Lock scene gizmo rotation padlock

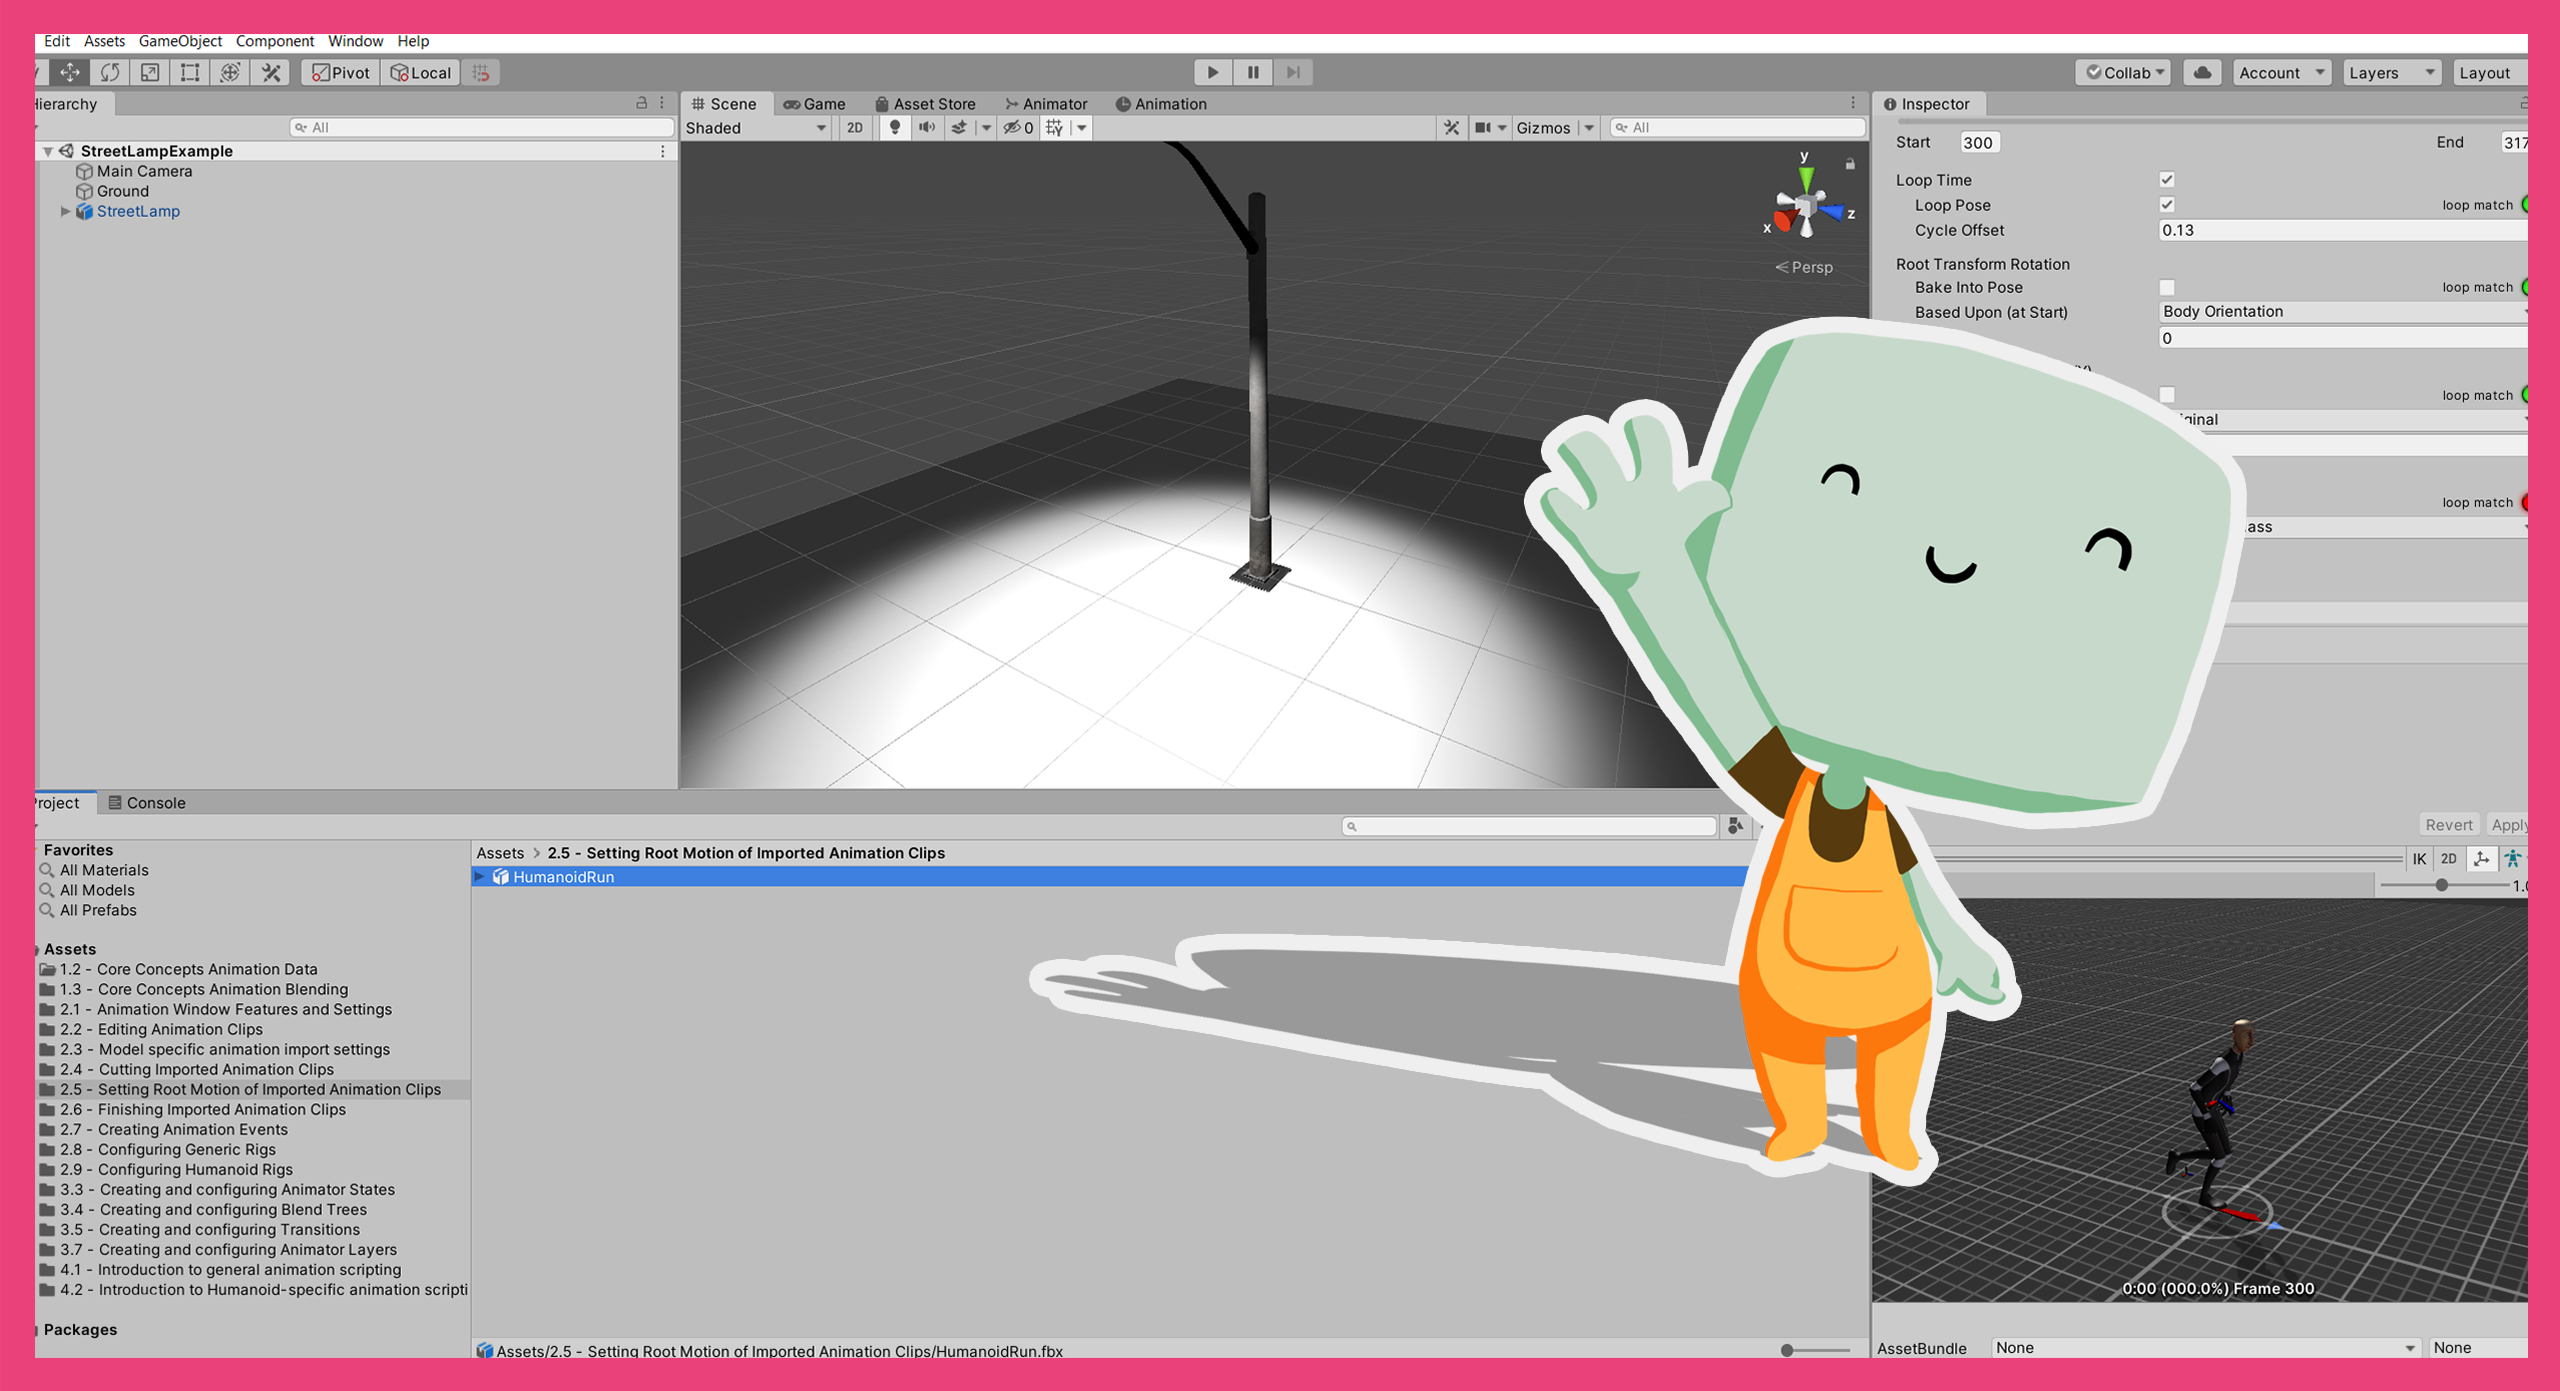1850,164
